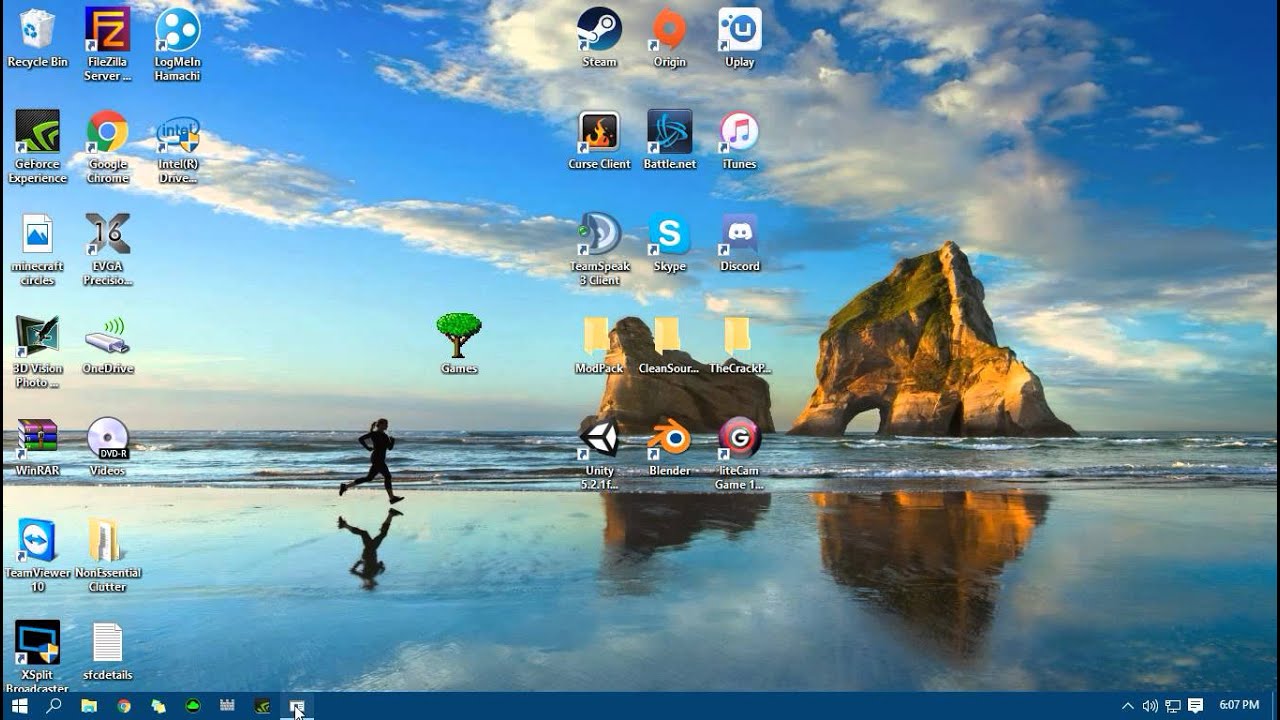
Task: Select the Intel(R) Driver shortcut
Action: click(x=178, y=146)
